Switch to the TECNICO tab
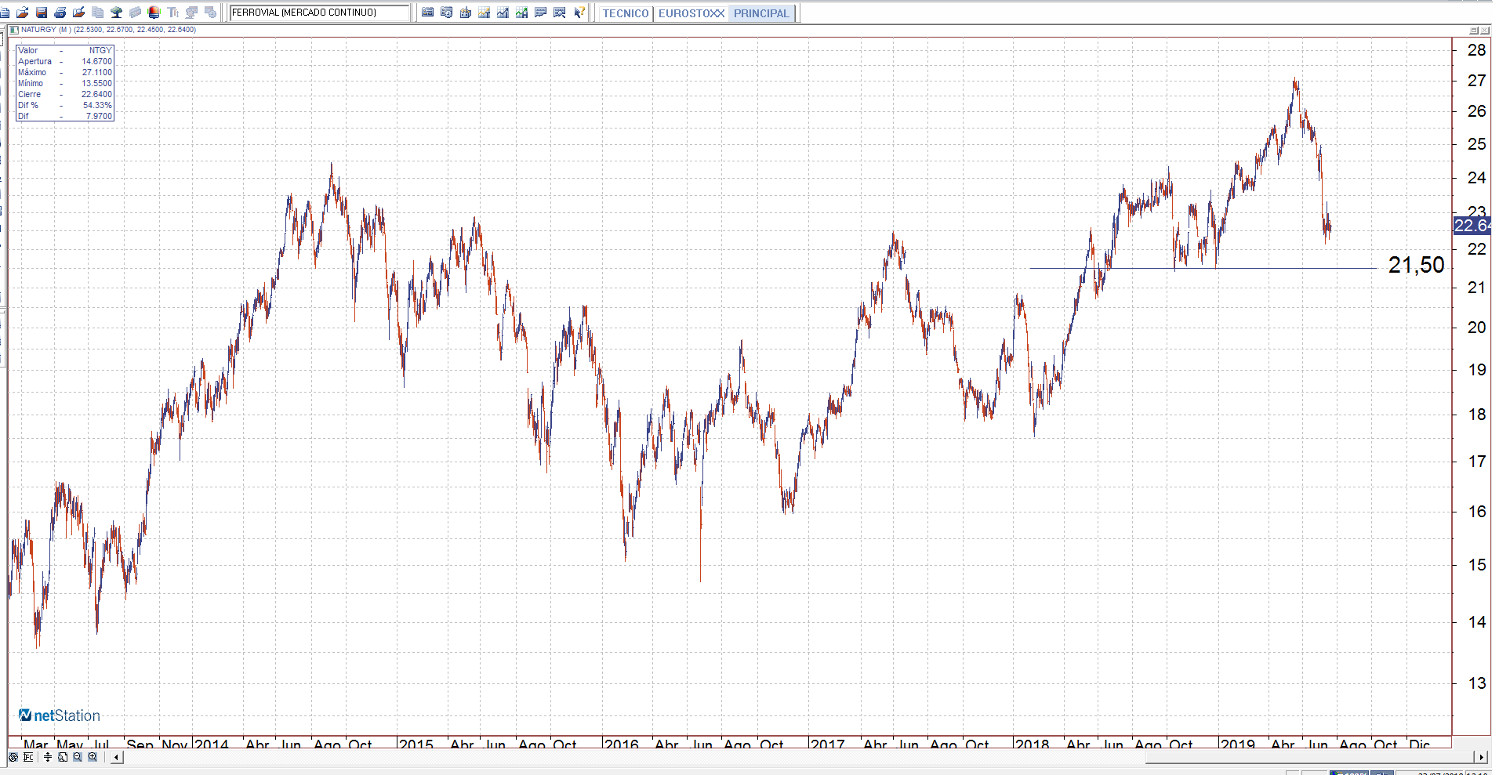1499x775 pixels. pyautogui.click(x=626, y=14)
